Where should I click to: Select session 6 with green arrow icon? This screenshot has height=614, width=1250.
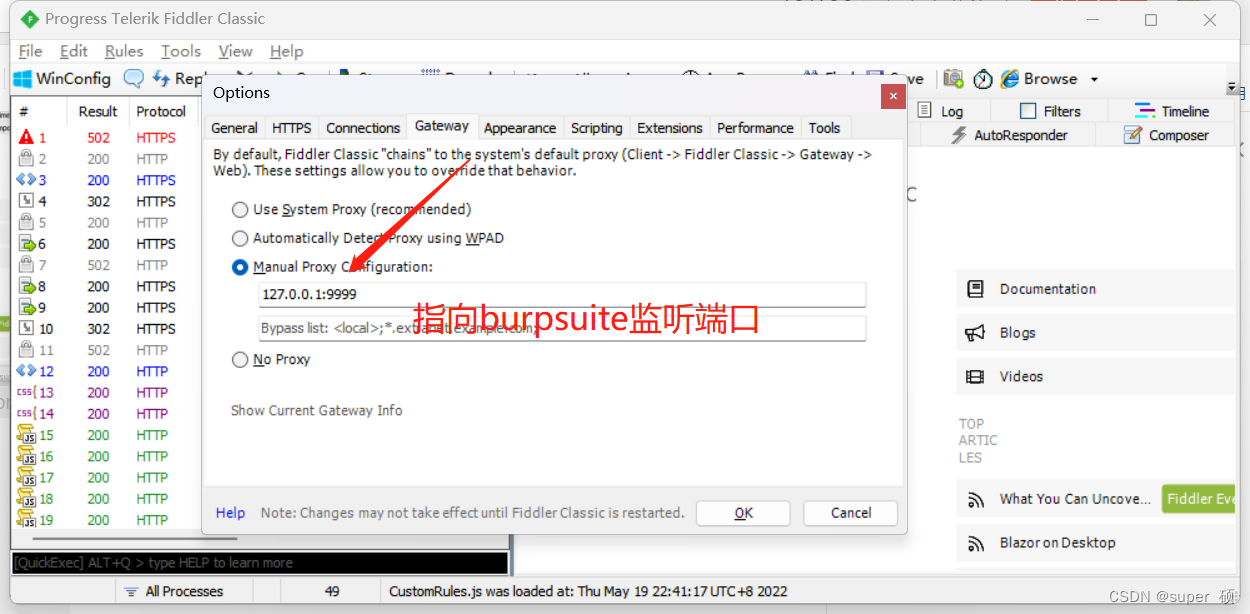point(106,244)
